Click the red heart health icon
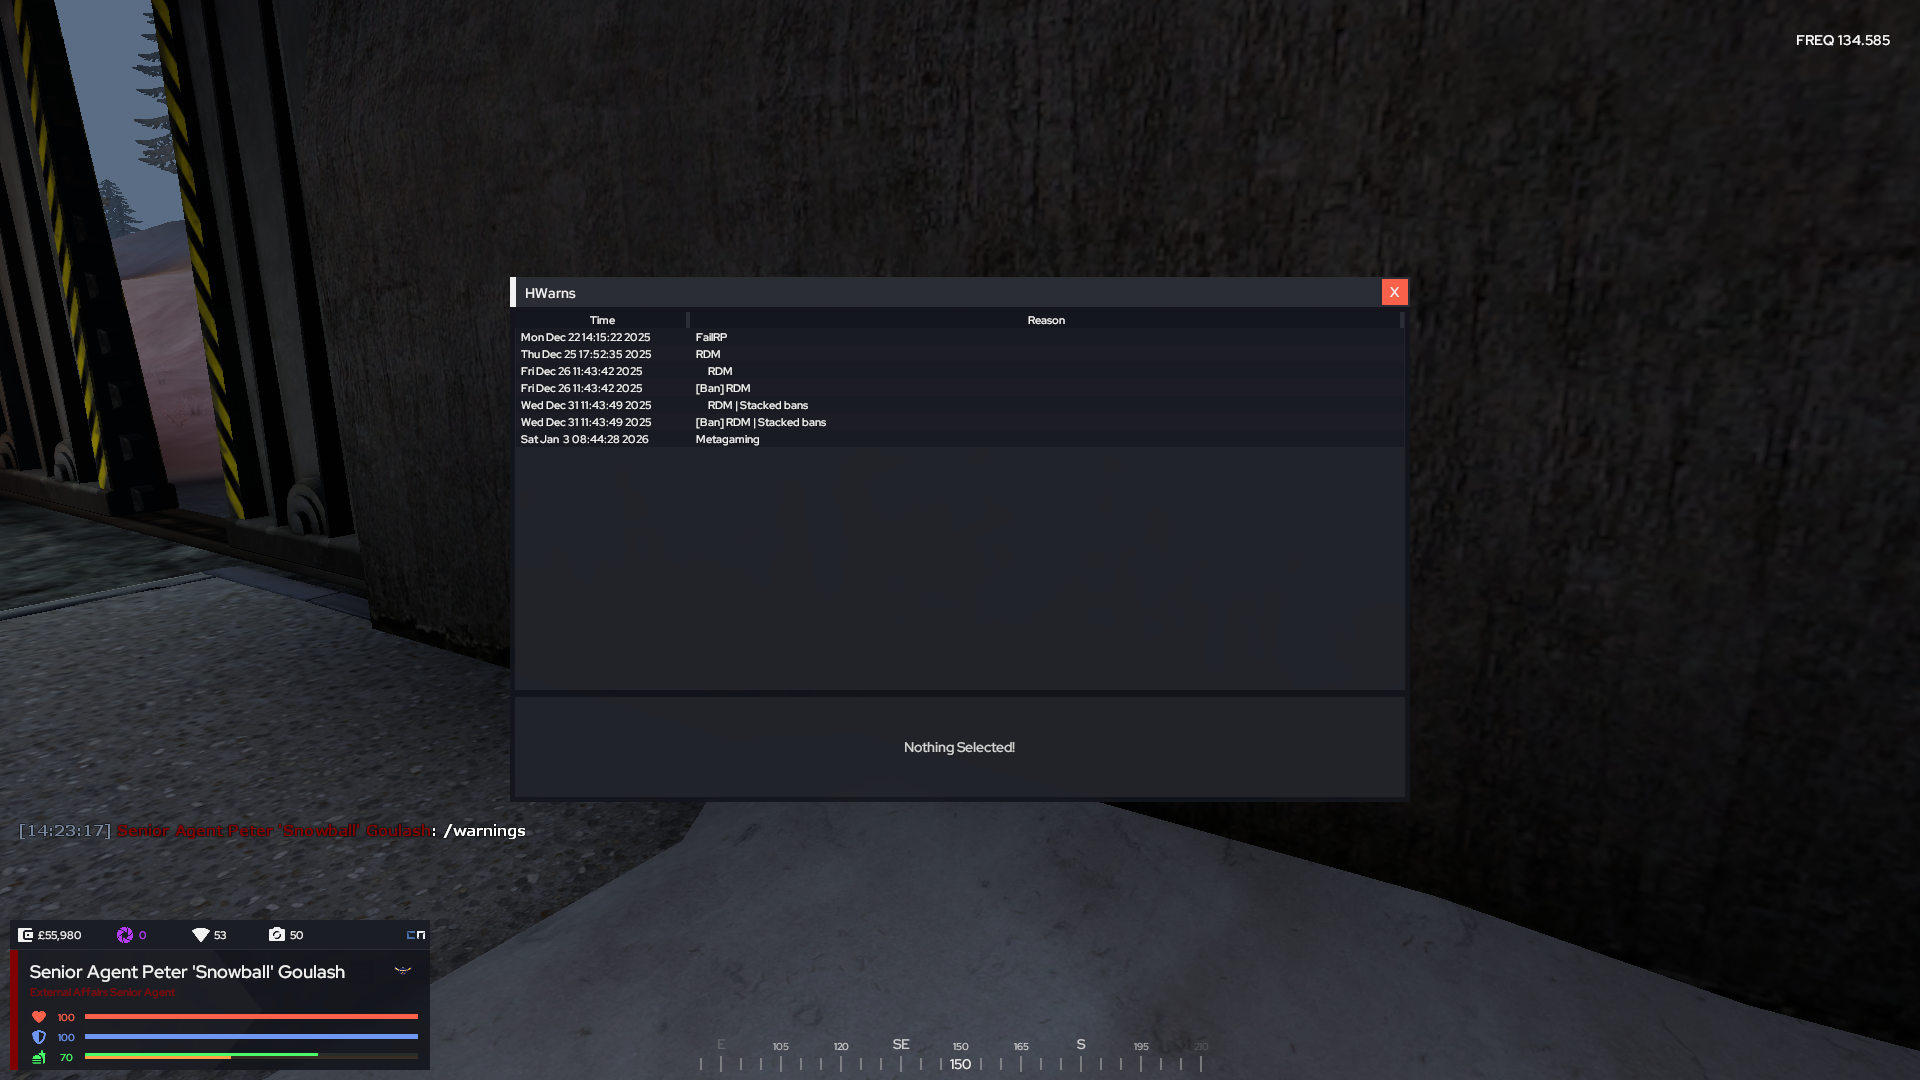Image resolution: width=1920 pixels, height=1080 pixels. tap(39, 1017)
